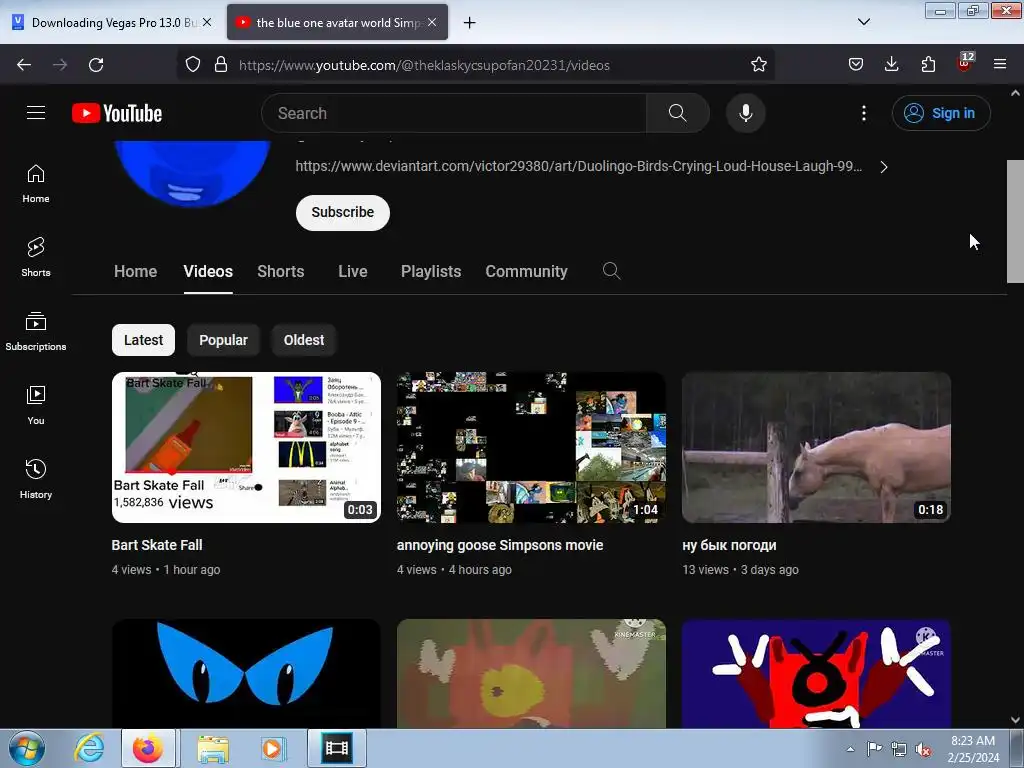
Task: Subscribe to this channel
Action: tap(342, 212)
